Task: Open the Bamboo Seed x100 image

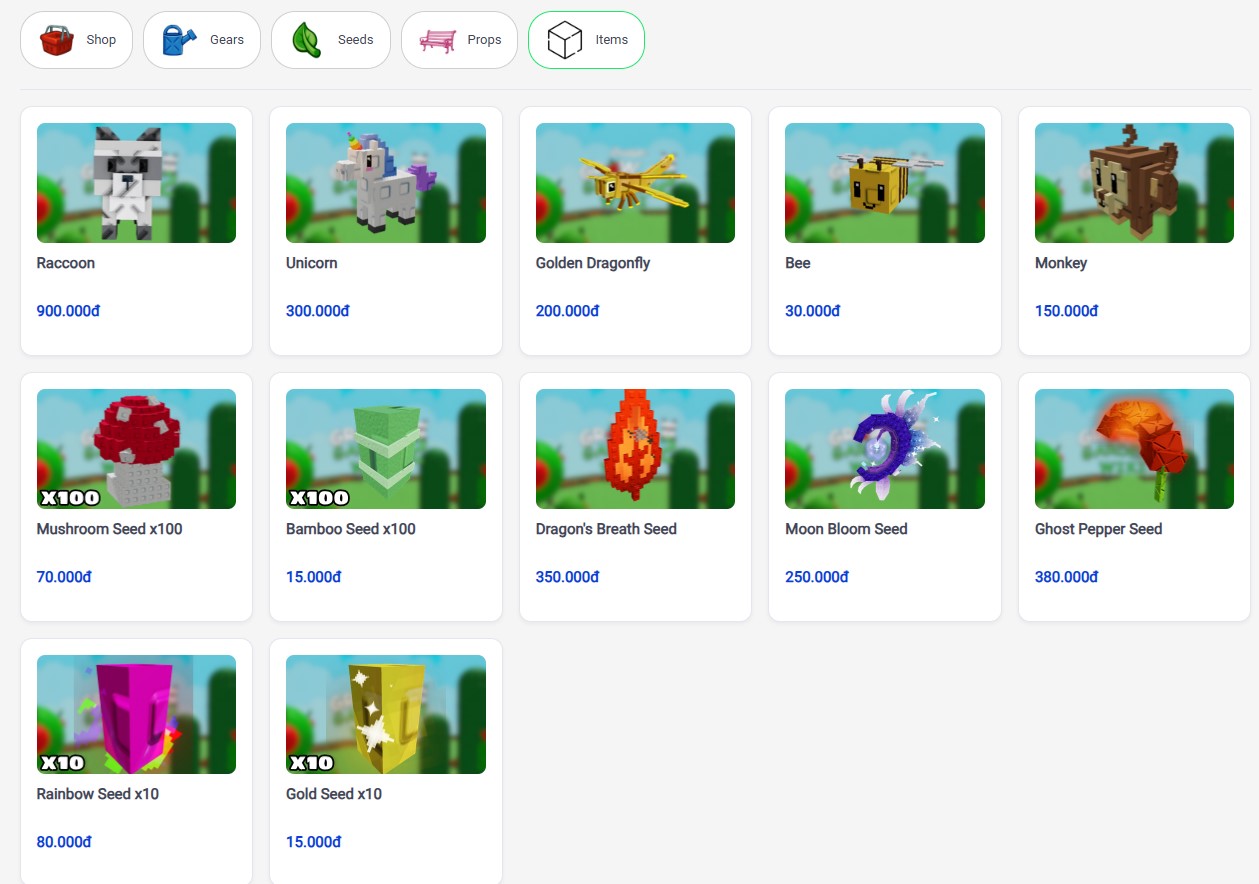Action: pos(386,449)
